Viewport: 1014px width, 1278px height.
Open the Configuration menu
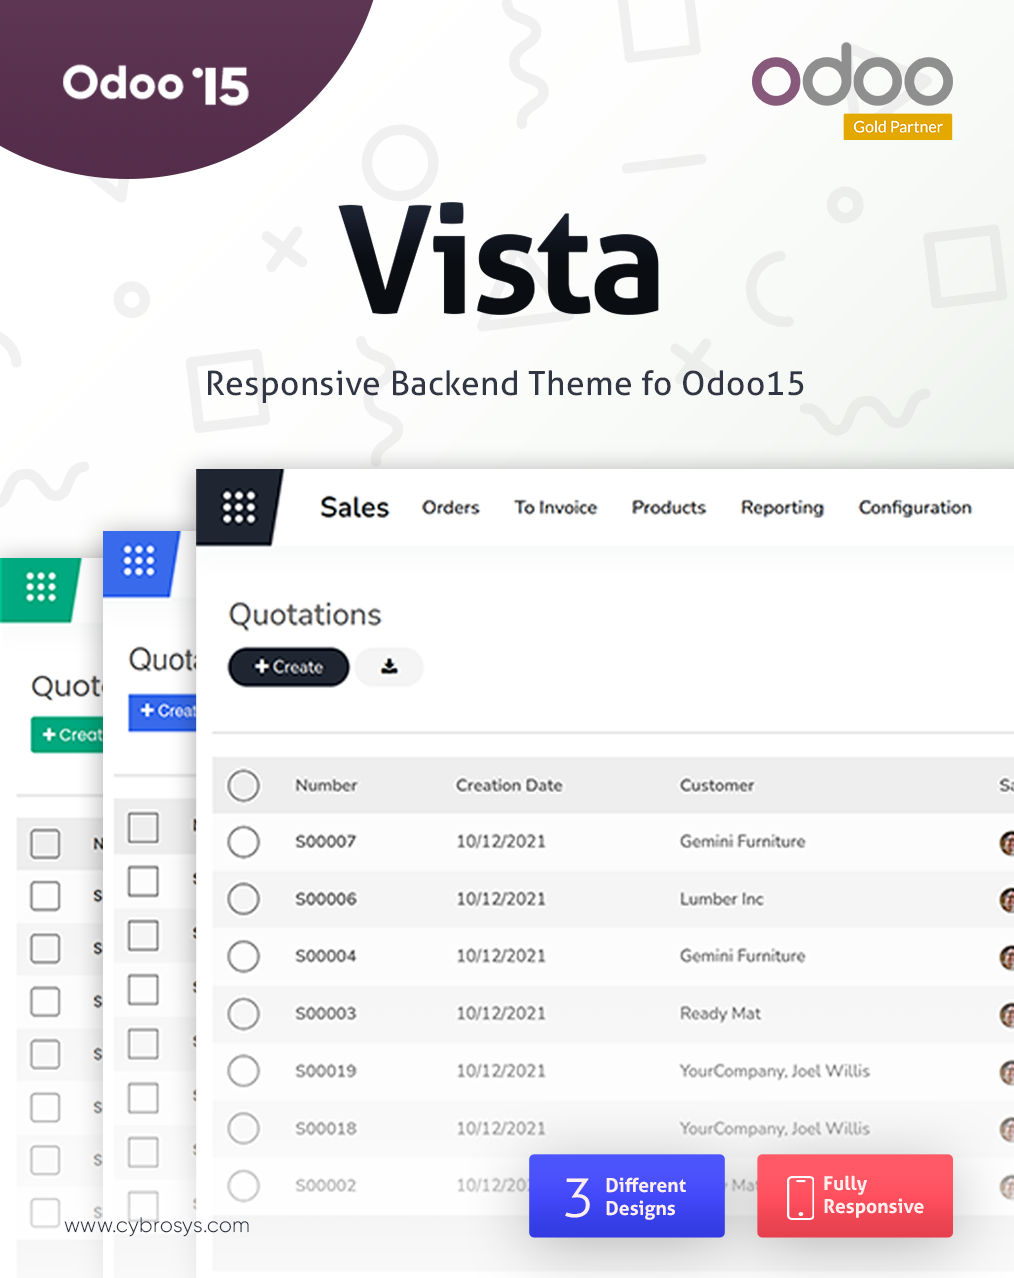click(915, 508)
